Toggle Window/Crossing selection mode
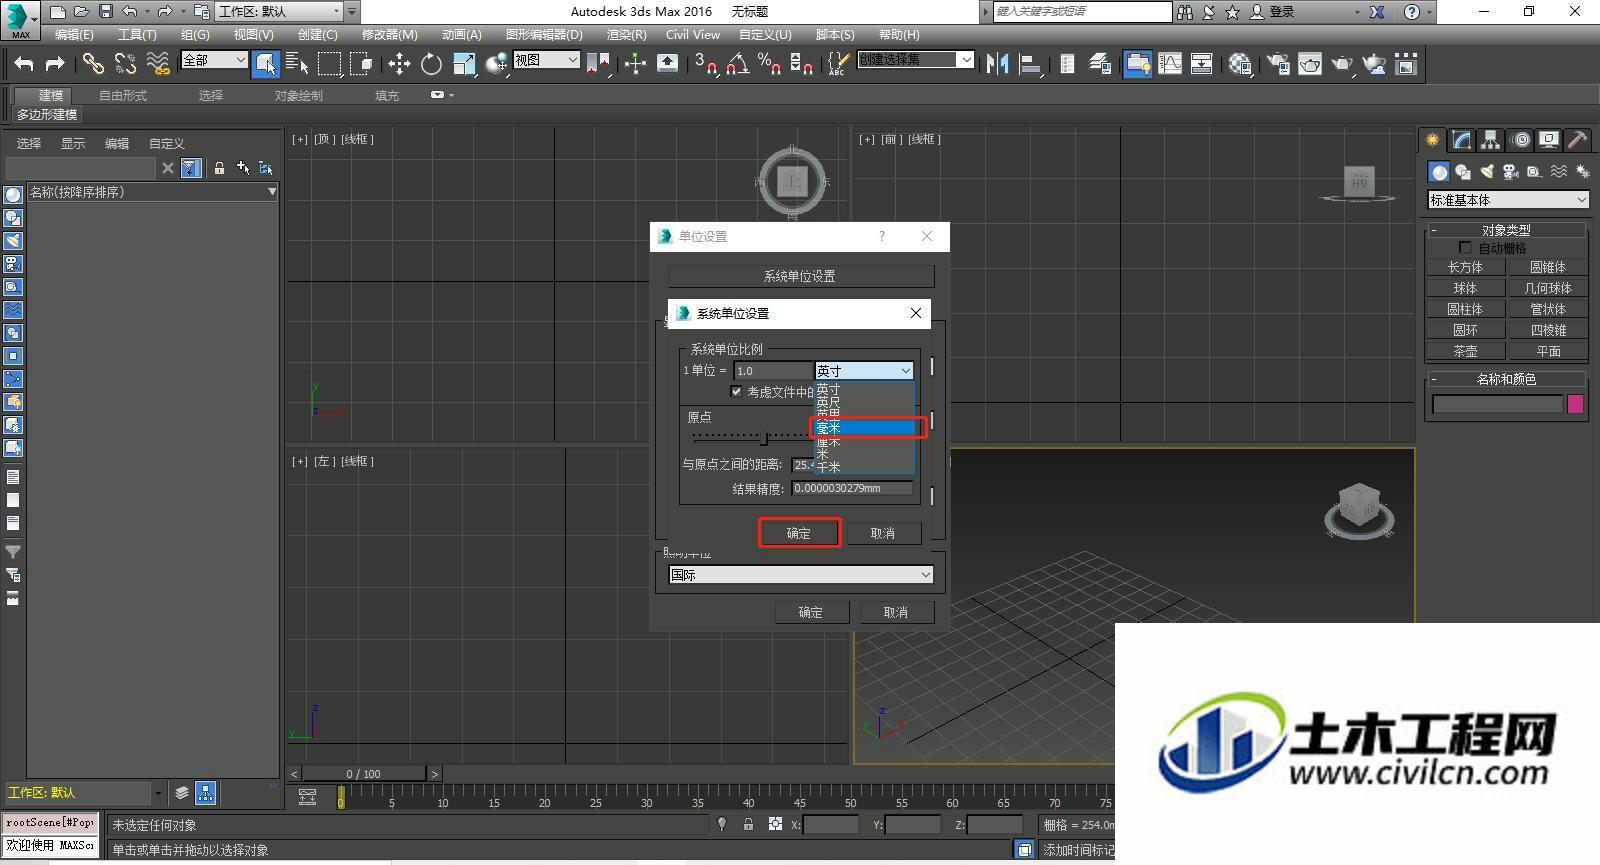1600x865 pixels. click(361, 64)
